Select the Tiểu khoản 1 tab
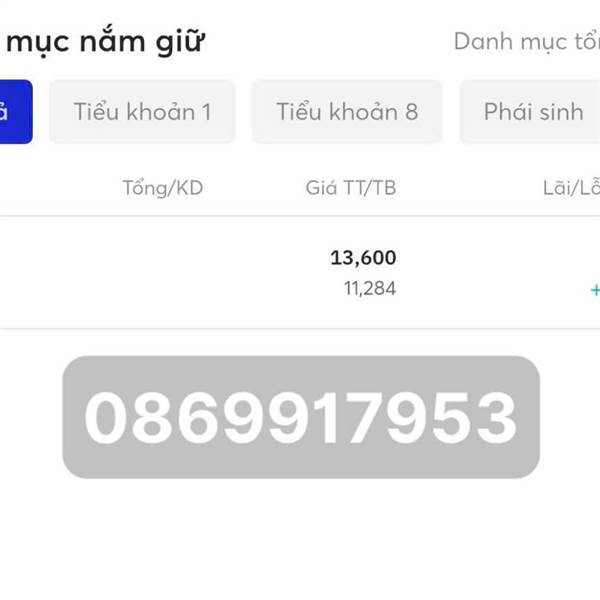 coord(142,112)
